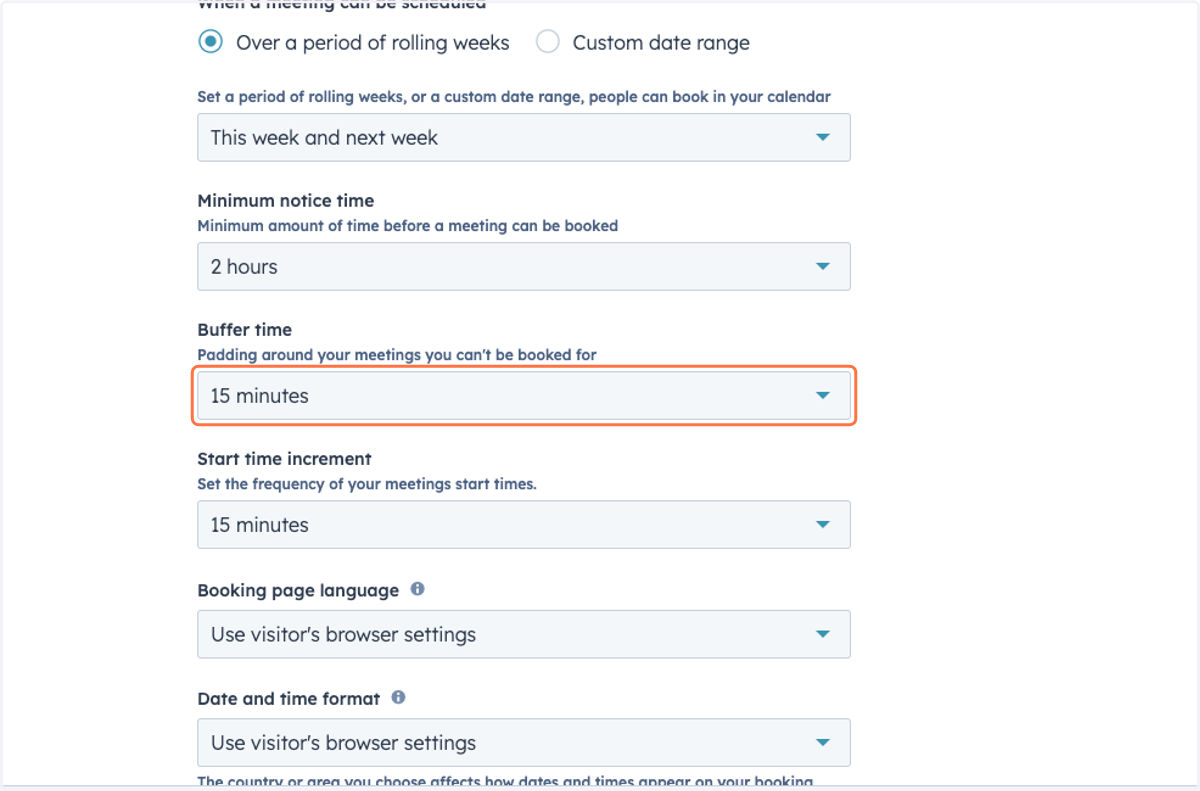This screenshot has height=791, width=1200.
Task: Click info icon next to Booking page language
Action: [418, 589]
